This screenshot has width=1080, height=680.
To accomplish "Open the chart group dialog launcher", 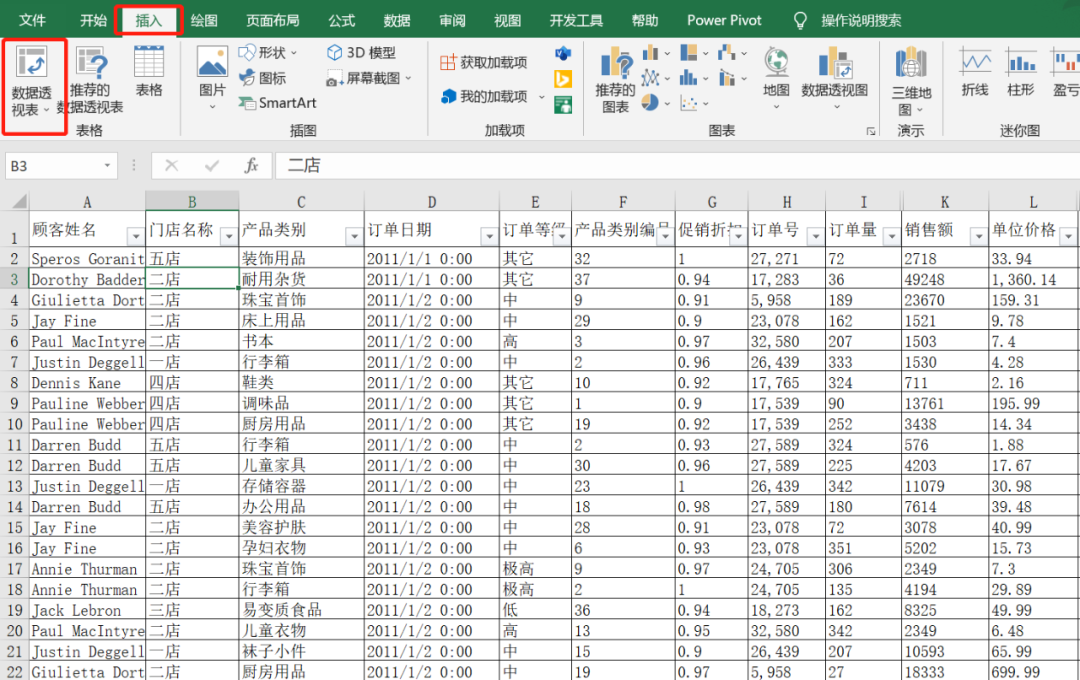I will [x=871, y=131].
